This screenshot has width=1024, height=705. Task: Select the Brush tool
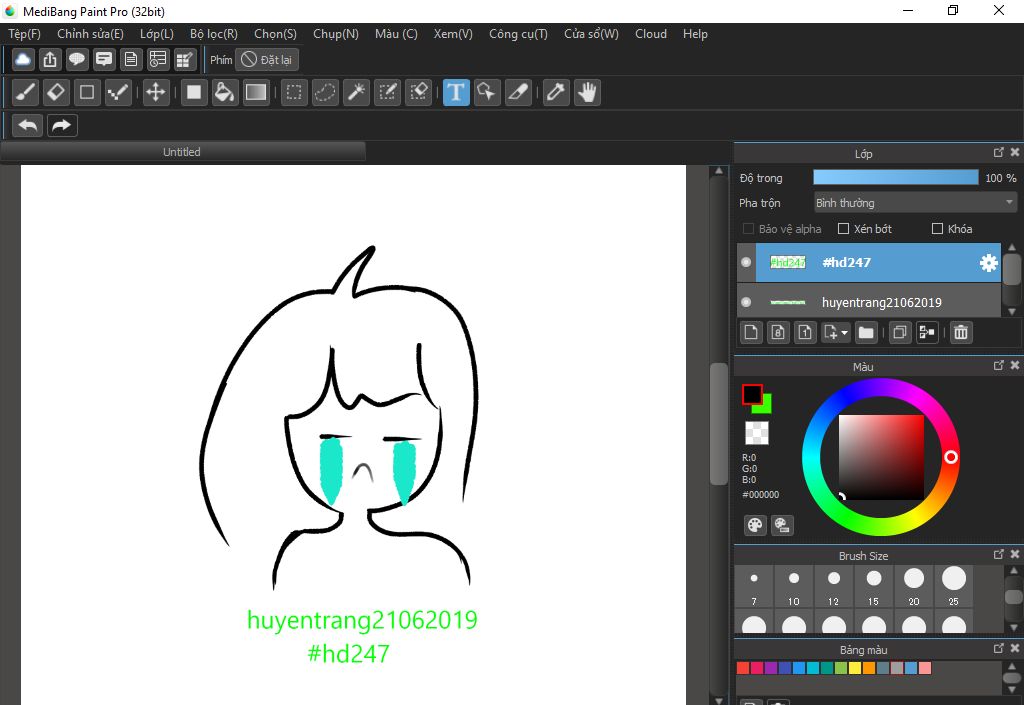[25, 92]
